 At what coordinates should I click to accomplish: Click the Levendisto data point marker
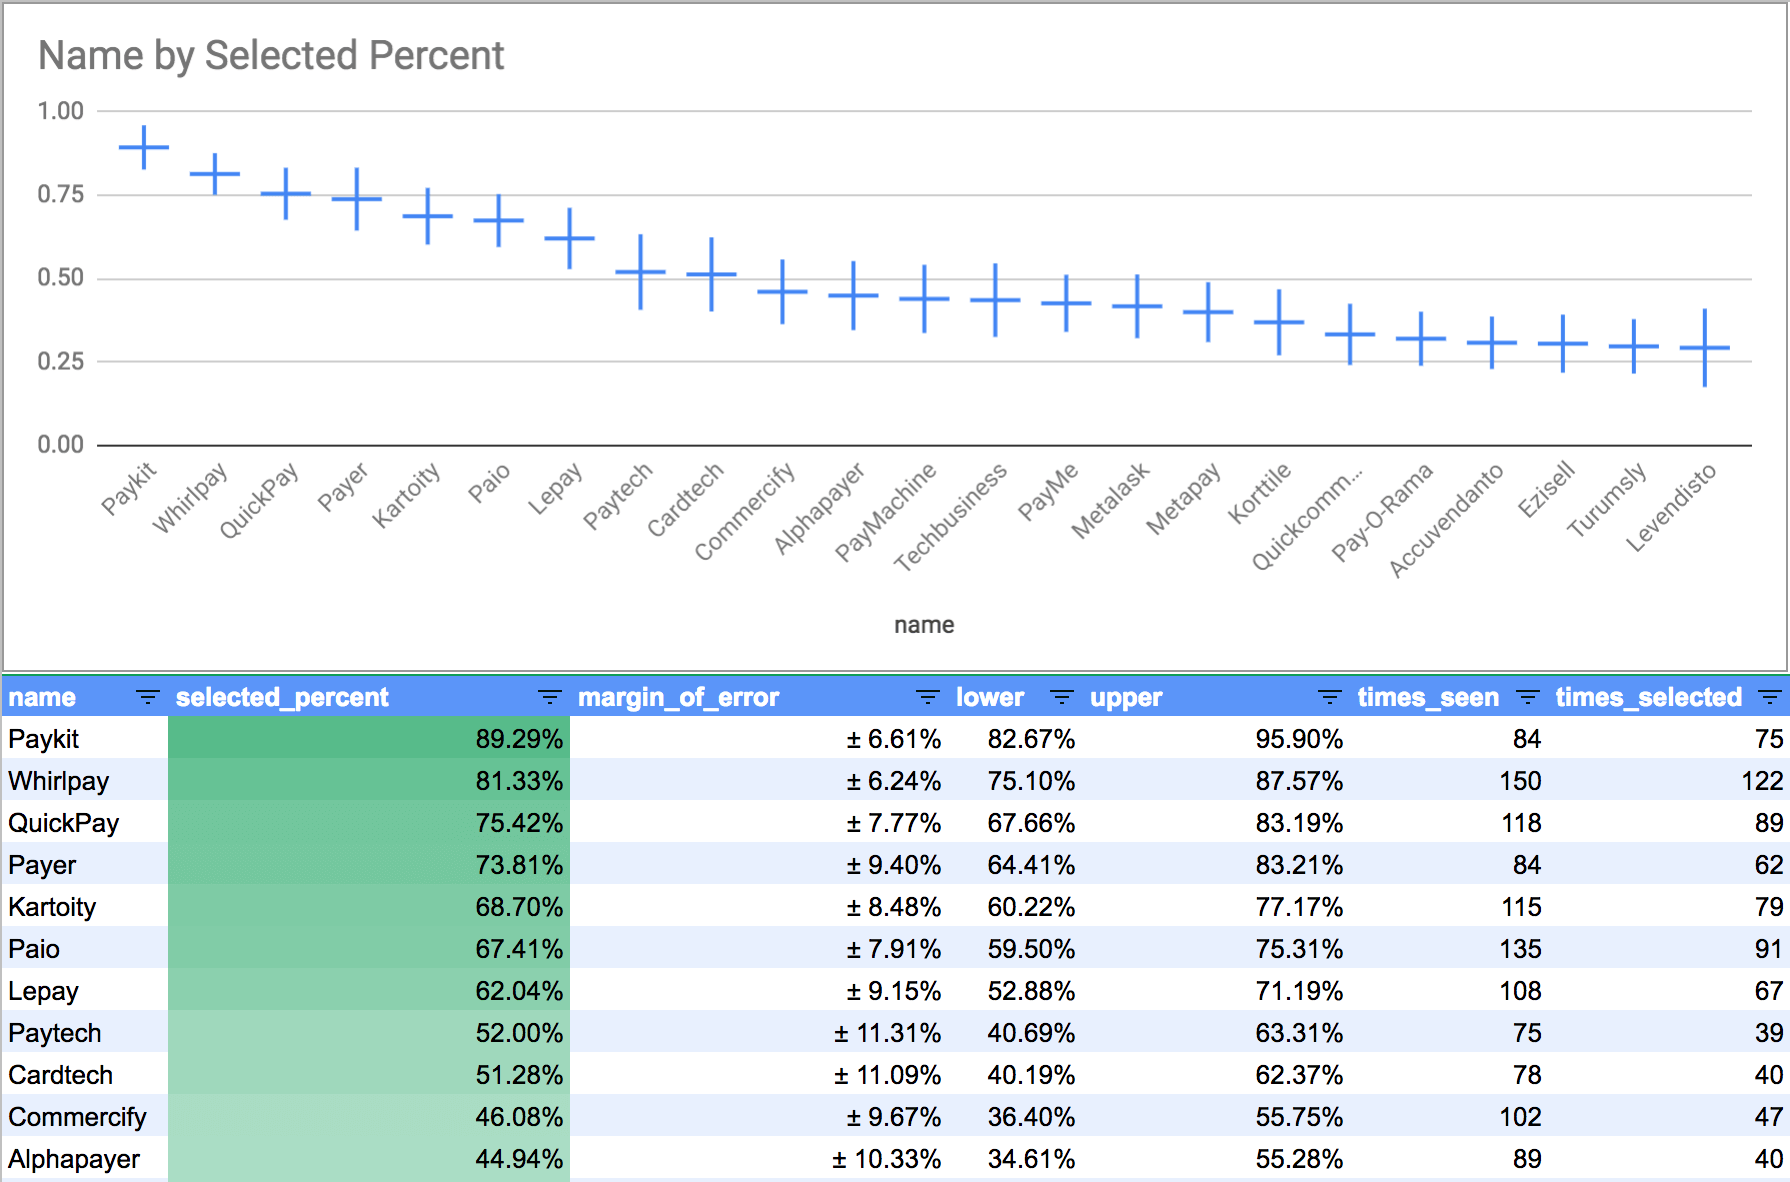1704,348
